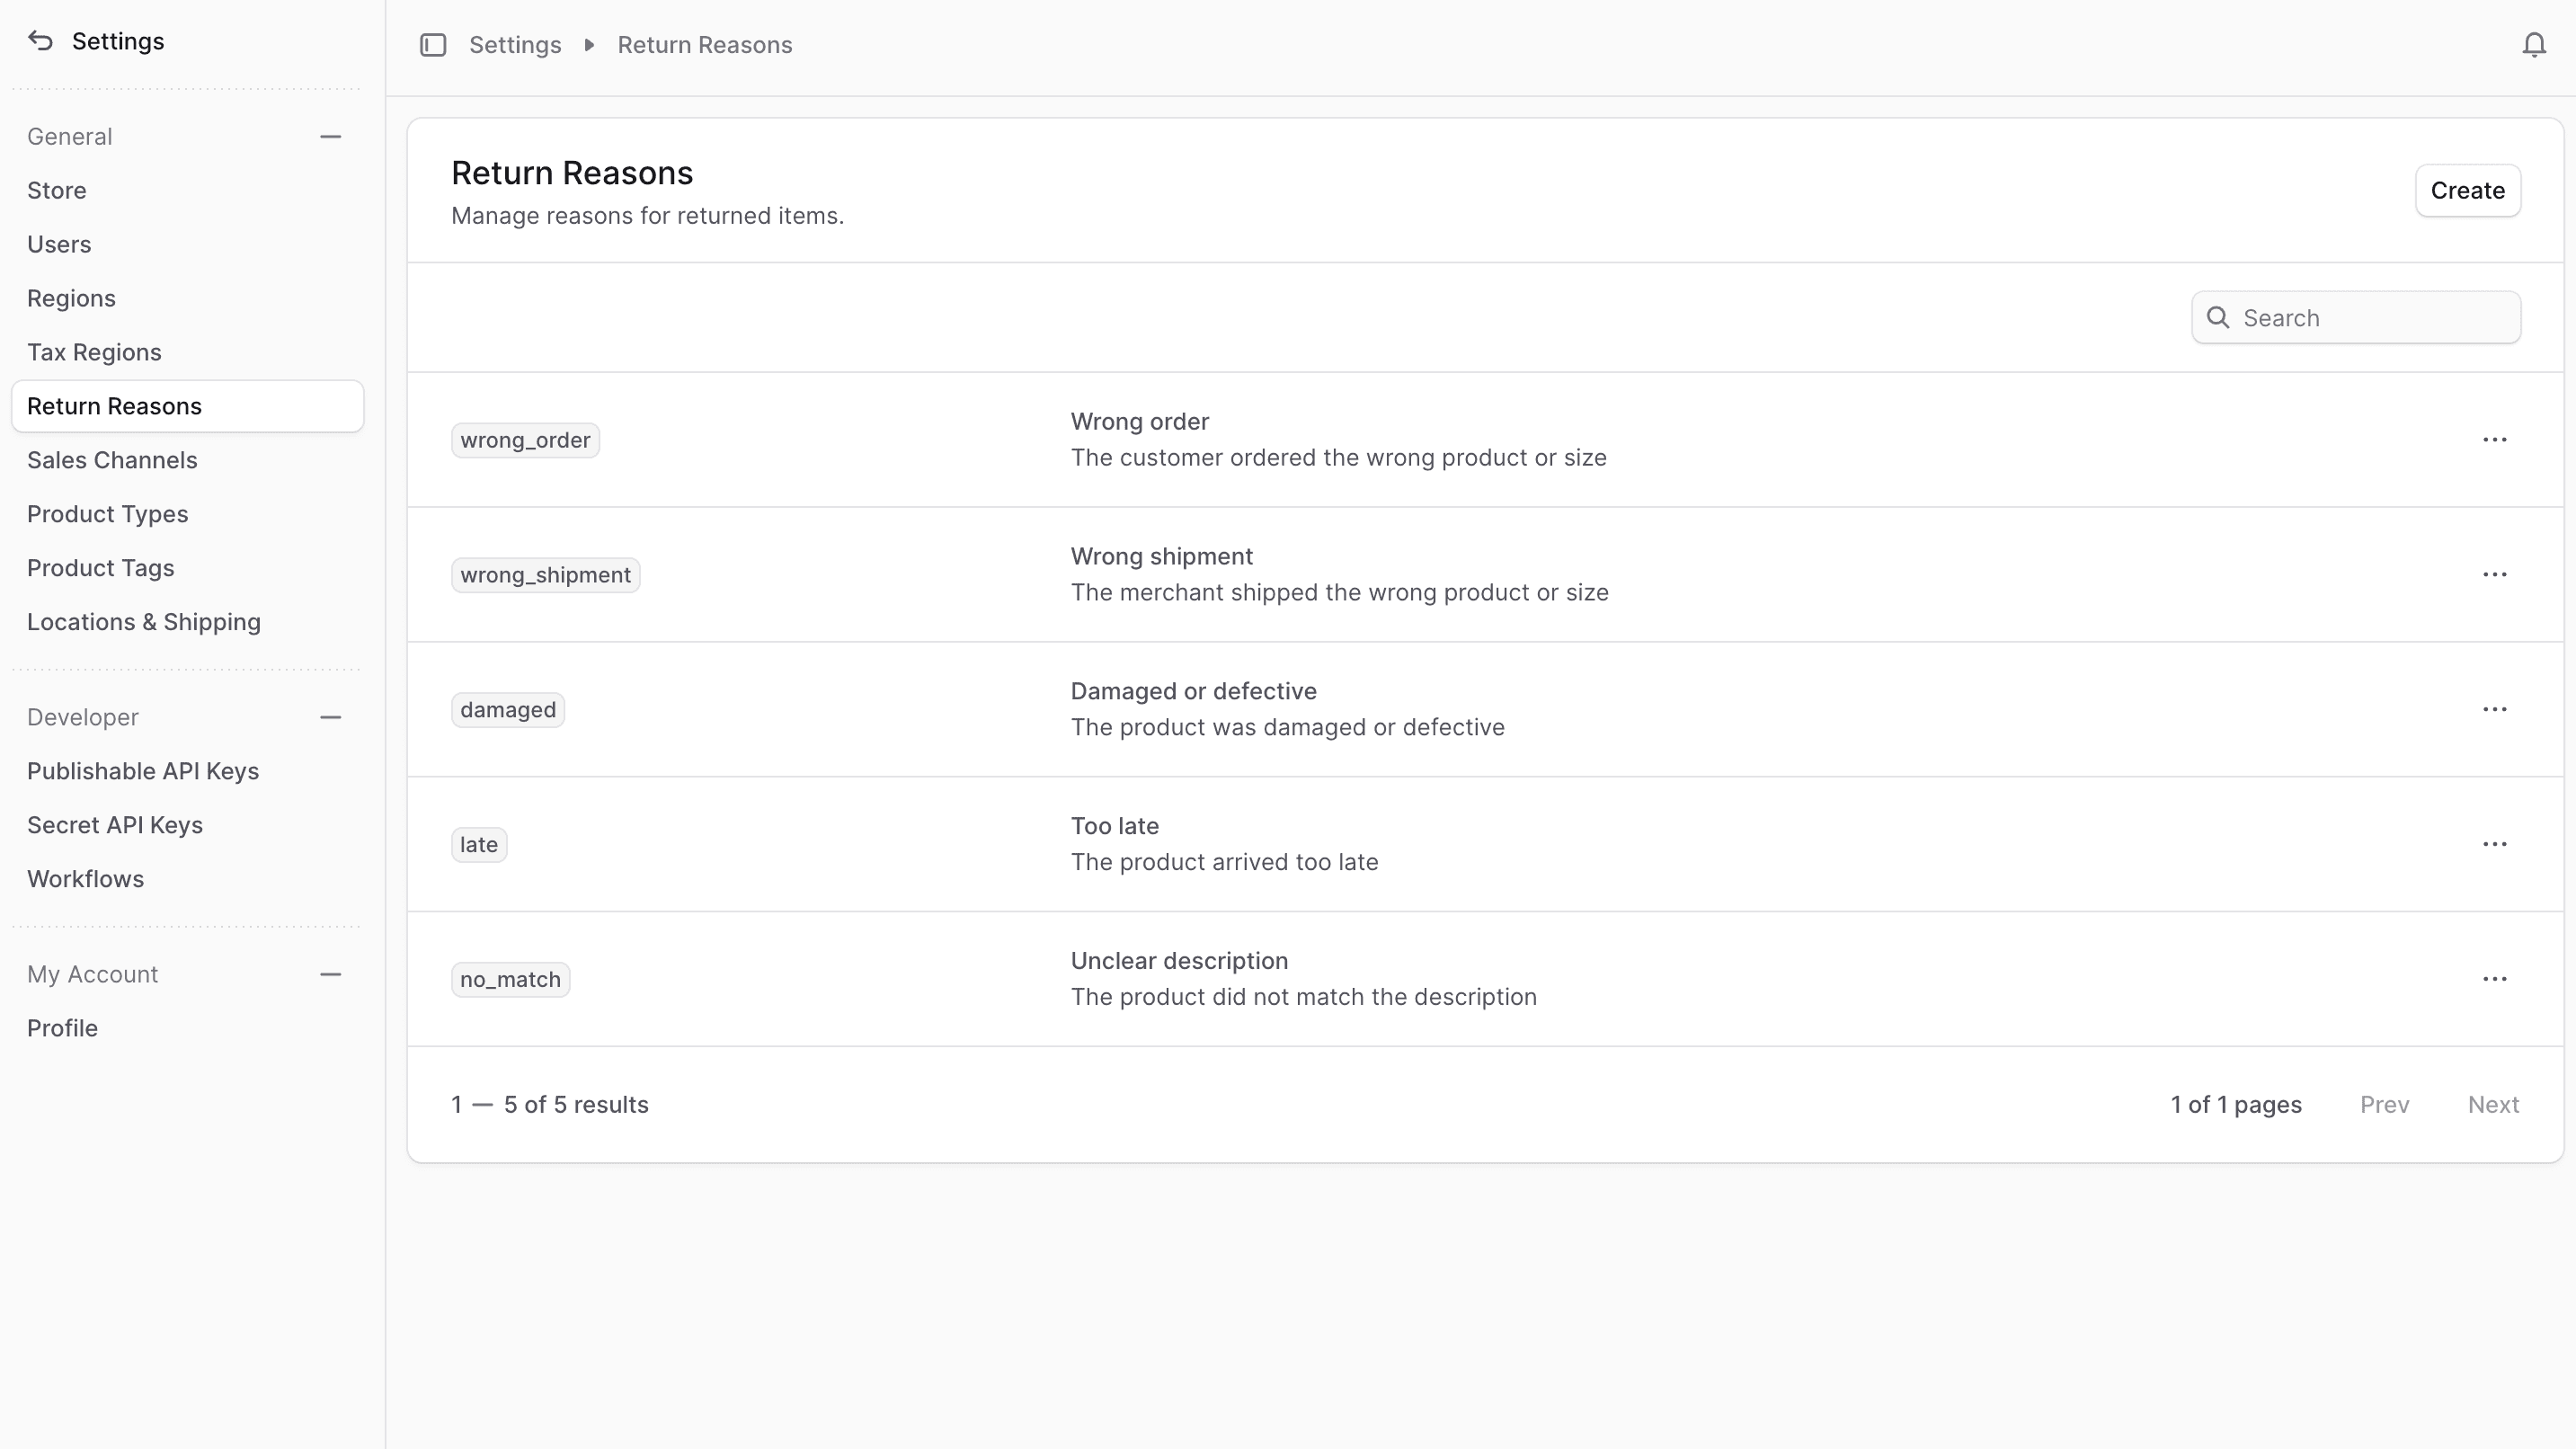Collapse the General section
2576x1449 pixels.
(330, 137)
